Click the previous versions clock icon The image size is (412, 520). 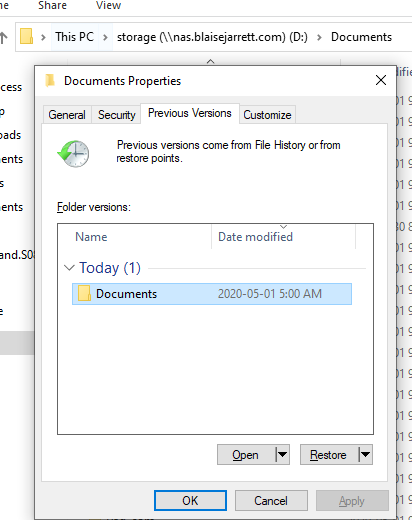point(74,154)
